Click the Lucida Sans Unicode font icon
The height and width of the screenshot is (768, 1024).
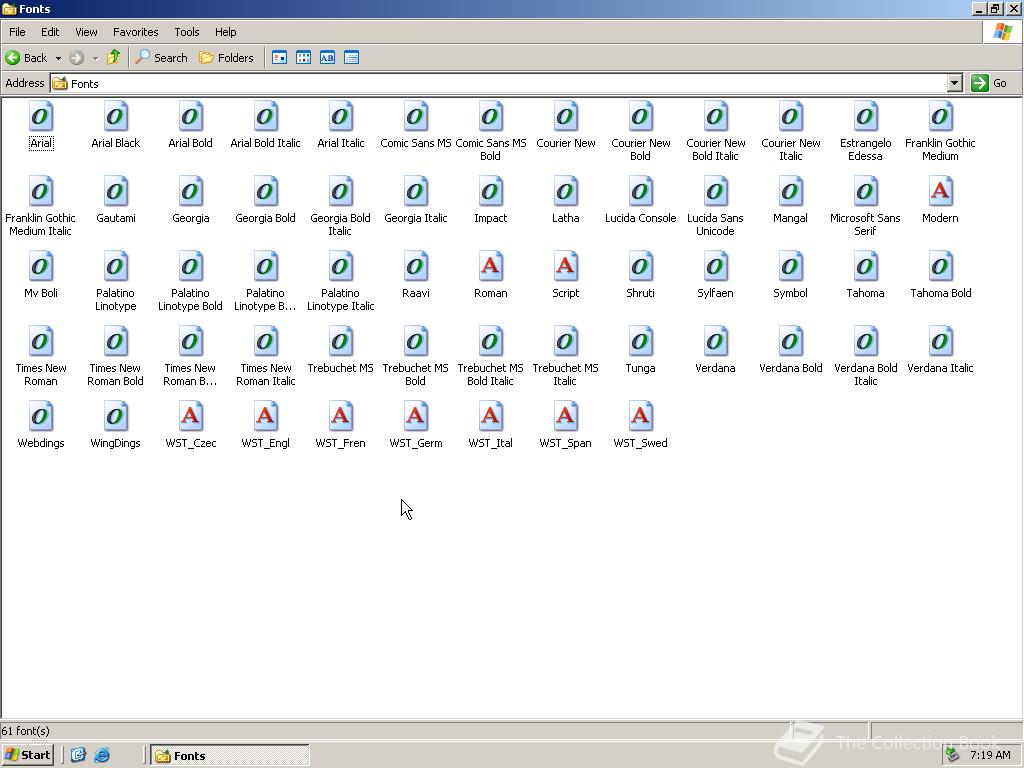coord(715,192)
